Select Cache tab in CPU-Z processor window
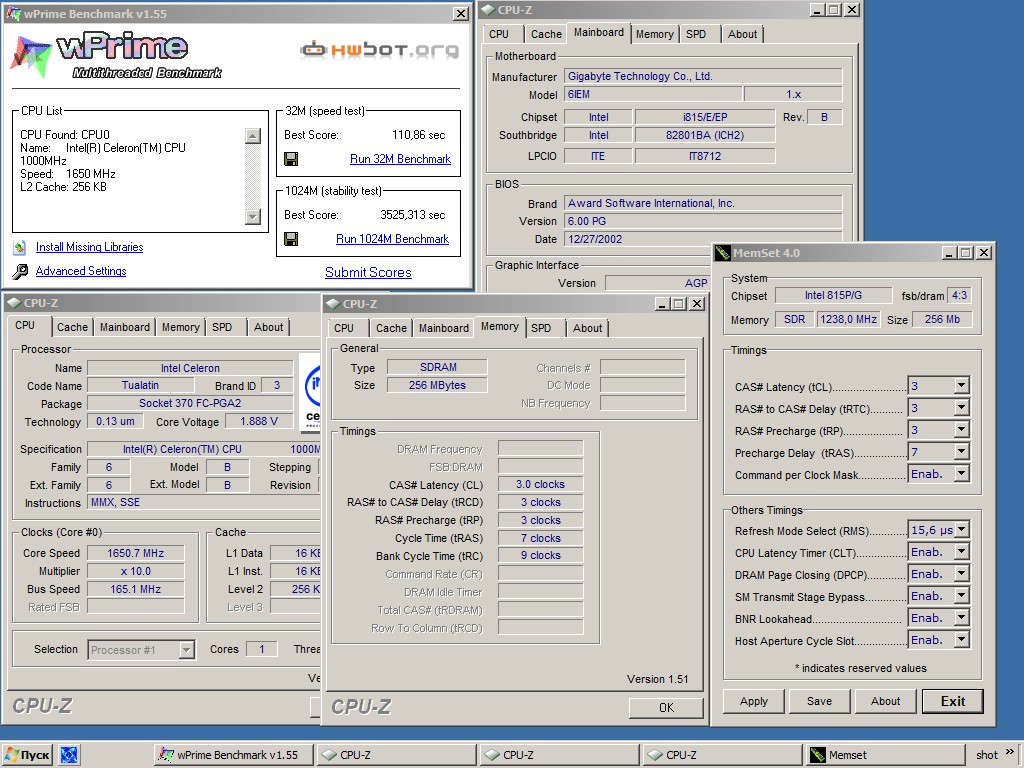Image resolution: width=1024 pixels, height=768 pixels. click(x=72, y=327)
